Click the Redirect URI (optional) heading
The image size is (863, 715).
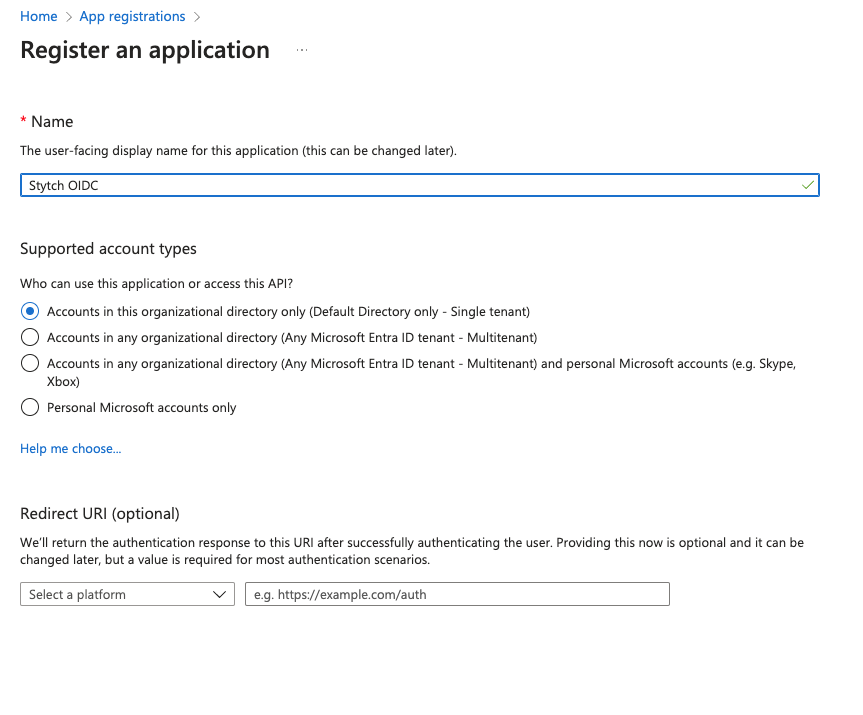click(100, 514)
